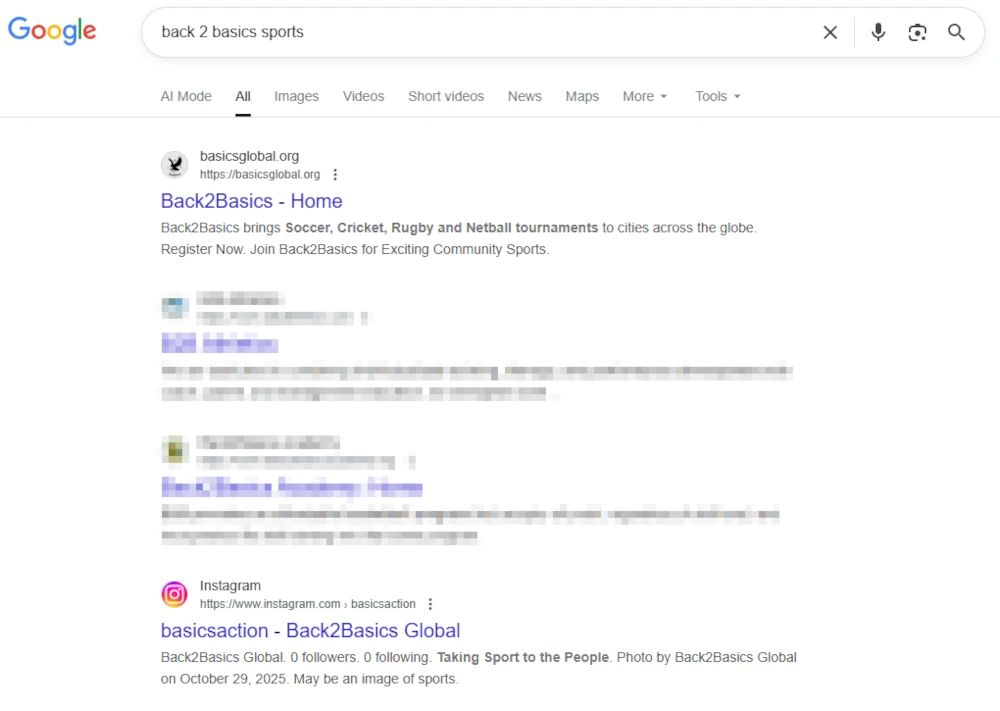The image size is (1000, 711).
Task: Select the Short videos tab
Action: point(445,96)
